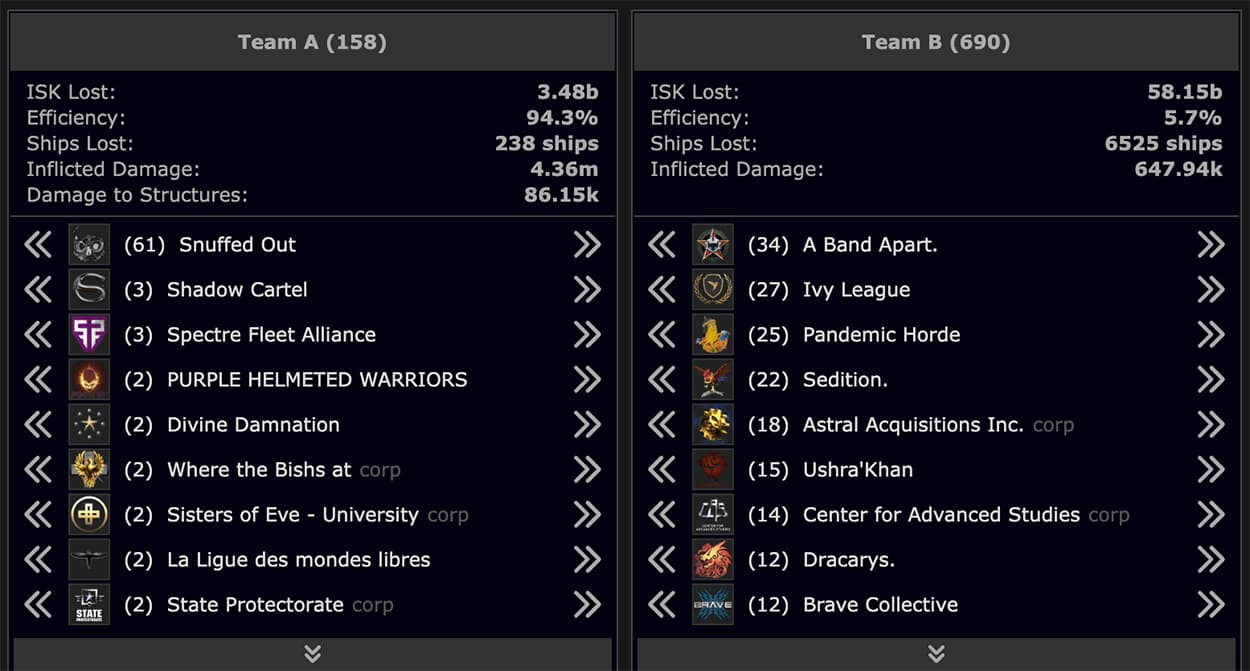
Task: Expand the Team B list with the bottom chevron
Action: pyautogui.click(x=936, y=654)
